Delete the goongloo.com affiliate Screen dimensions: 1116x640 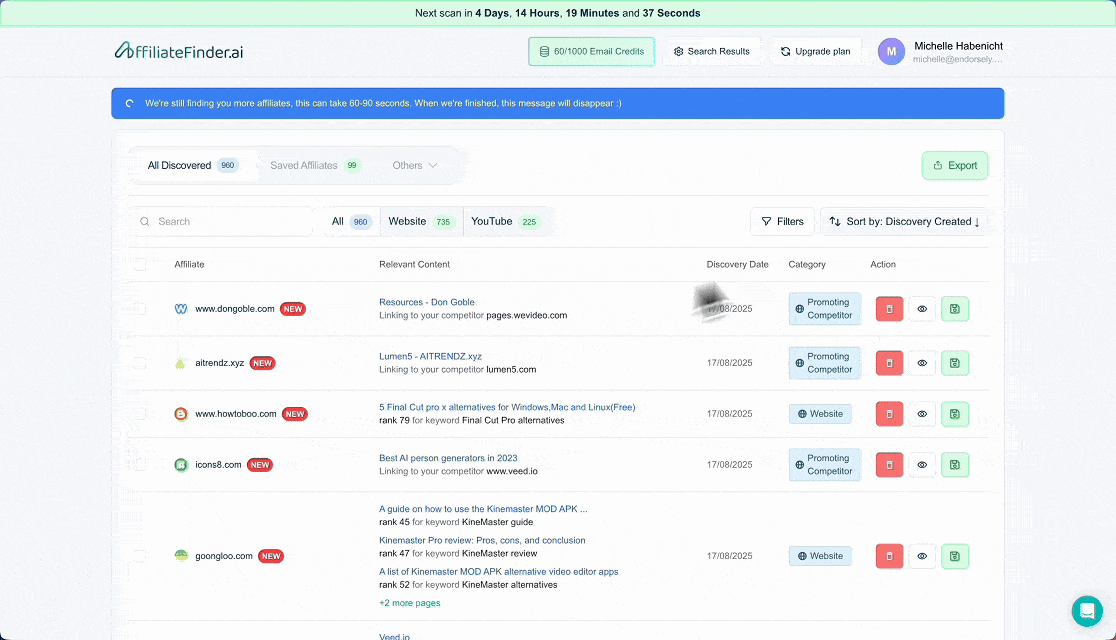pyautogui.click(x=889, y=556)
